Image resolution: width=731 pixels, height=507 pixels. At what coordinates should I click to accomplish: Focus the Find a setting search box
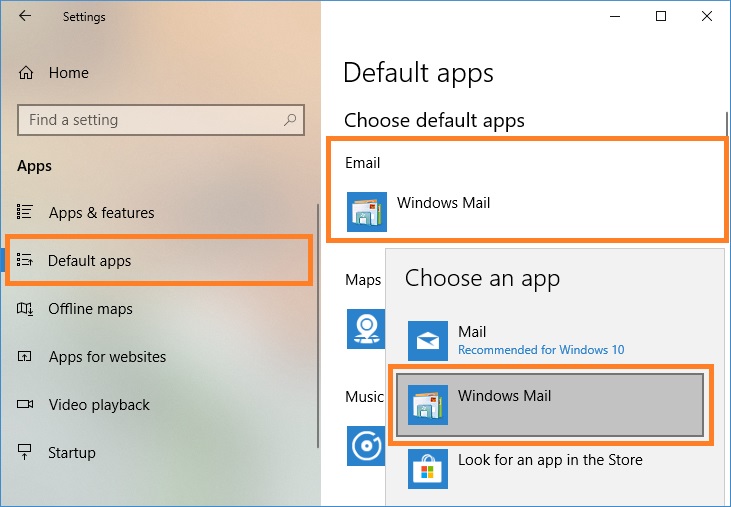pos(161,120)
